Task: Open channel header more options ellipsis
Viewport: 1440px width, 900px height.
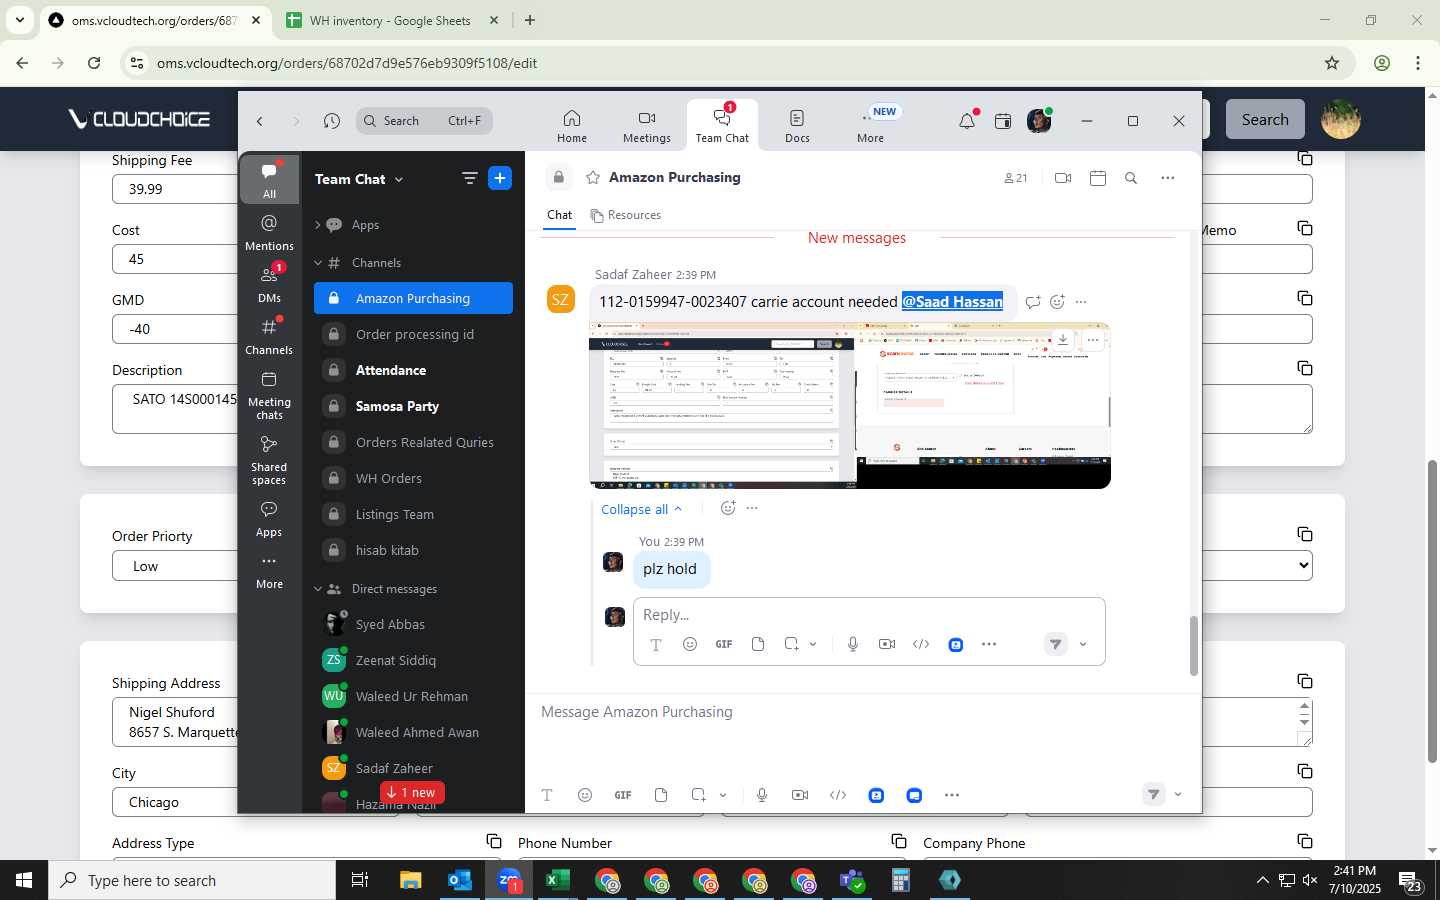Action: [1167, 178]
